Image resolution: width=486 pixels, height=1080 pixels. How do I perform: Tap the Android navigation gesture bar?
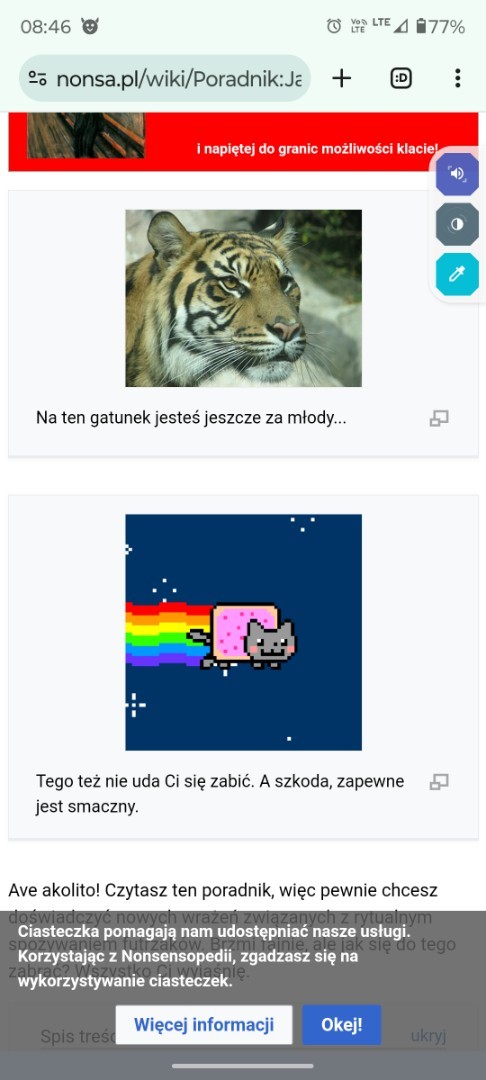pos(243,1066)
